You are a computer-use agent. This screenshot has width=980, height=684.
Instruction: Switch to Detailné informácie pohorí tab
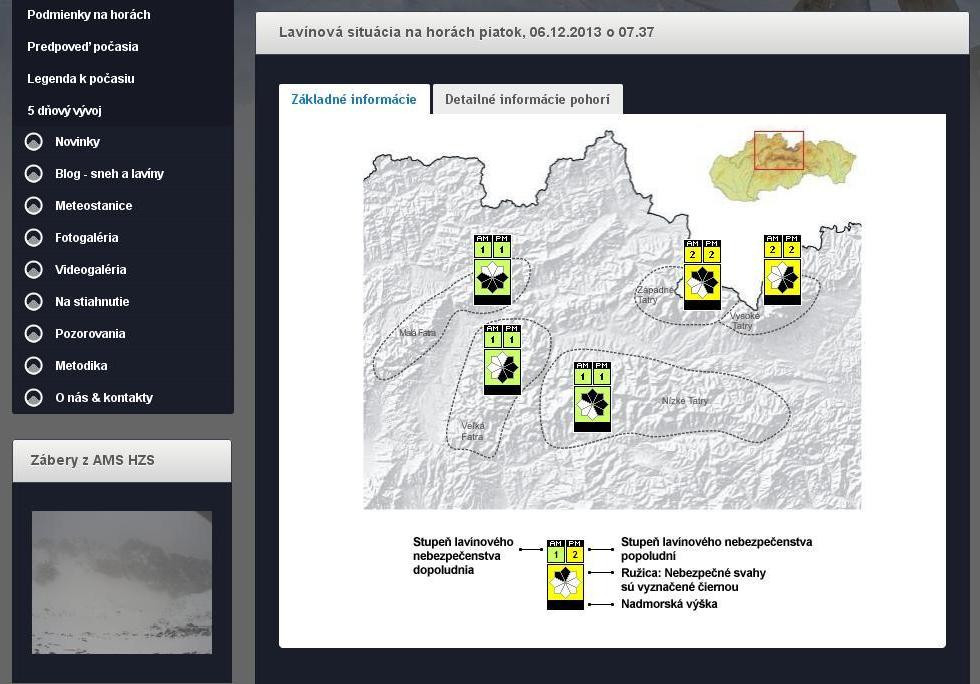coord(527,100)
